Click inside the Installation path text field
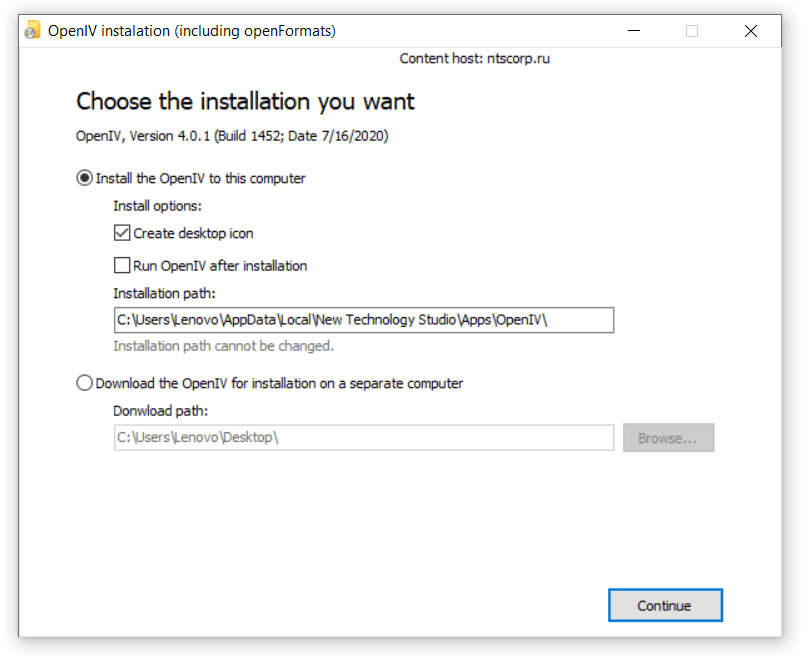 point(363,320)
